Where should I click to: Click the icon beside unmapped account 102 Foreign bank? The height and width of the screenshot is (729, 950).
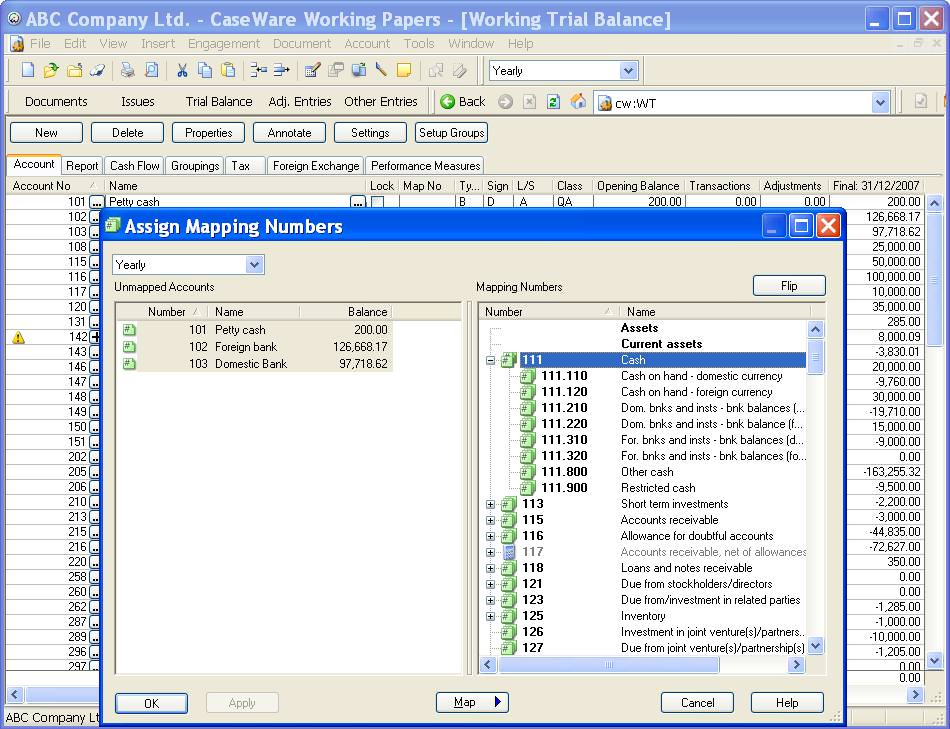[x=129, y=347]
